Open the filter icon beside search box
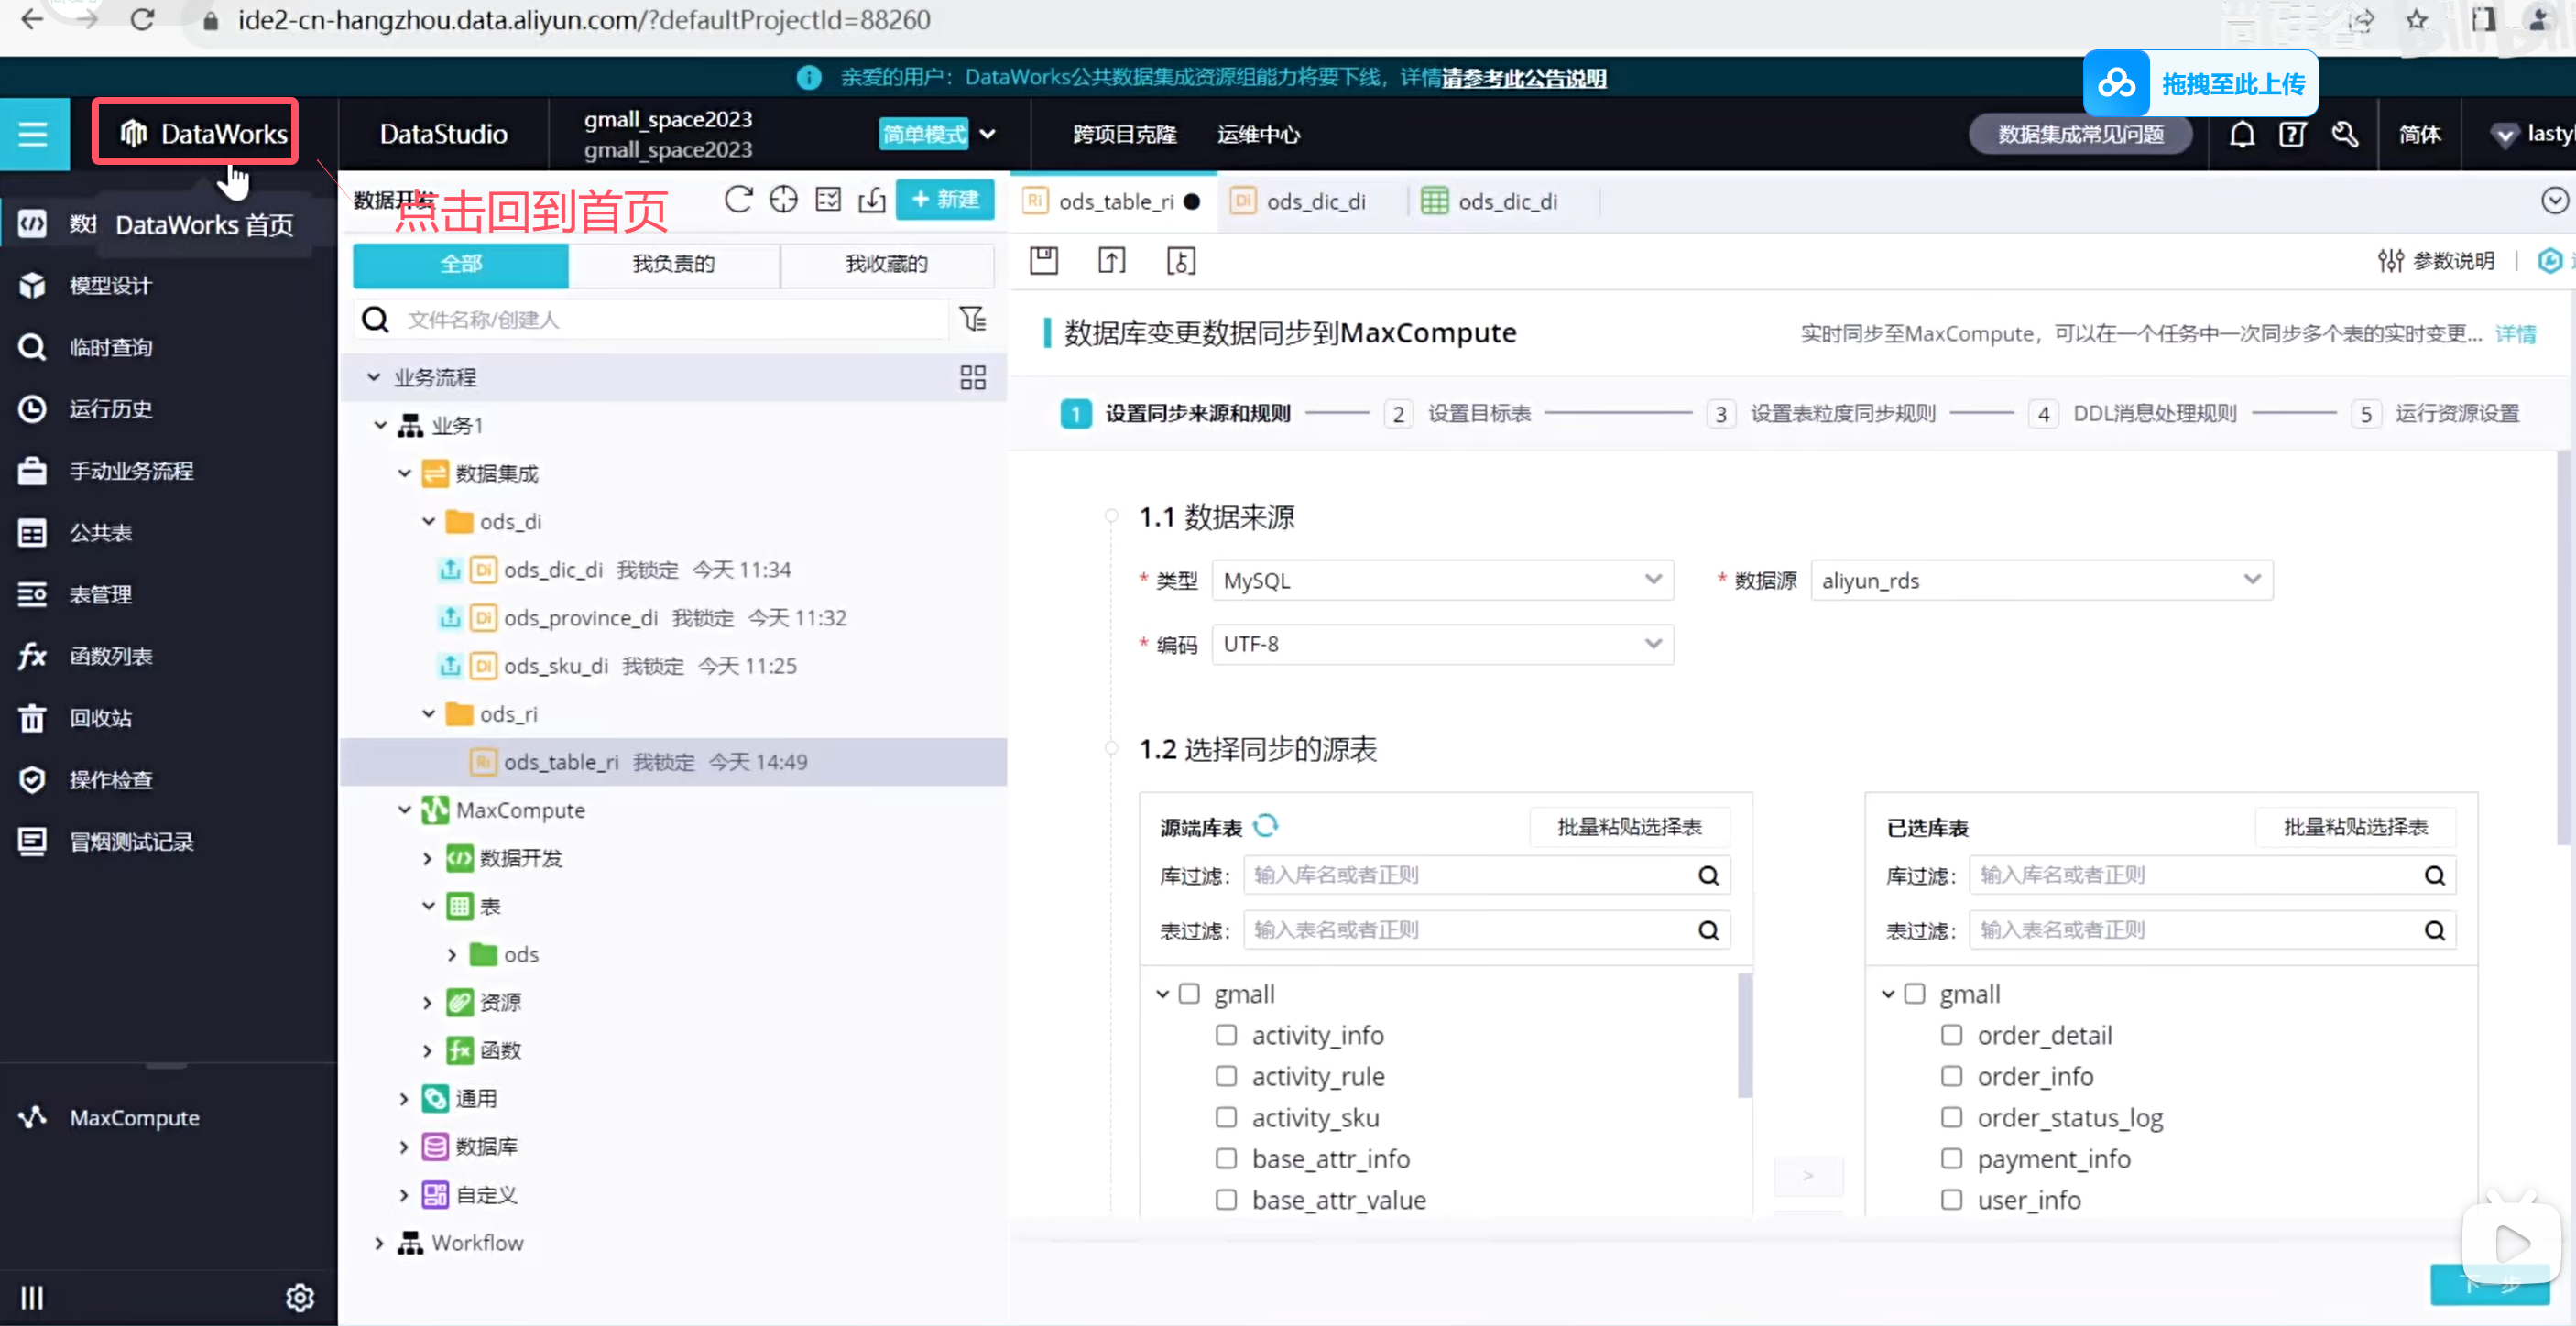The height and width of the screenshot is (1326, 2576). point(972,319)
